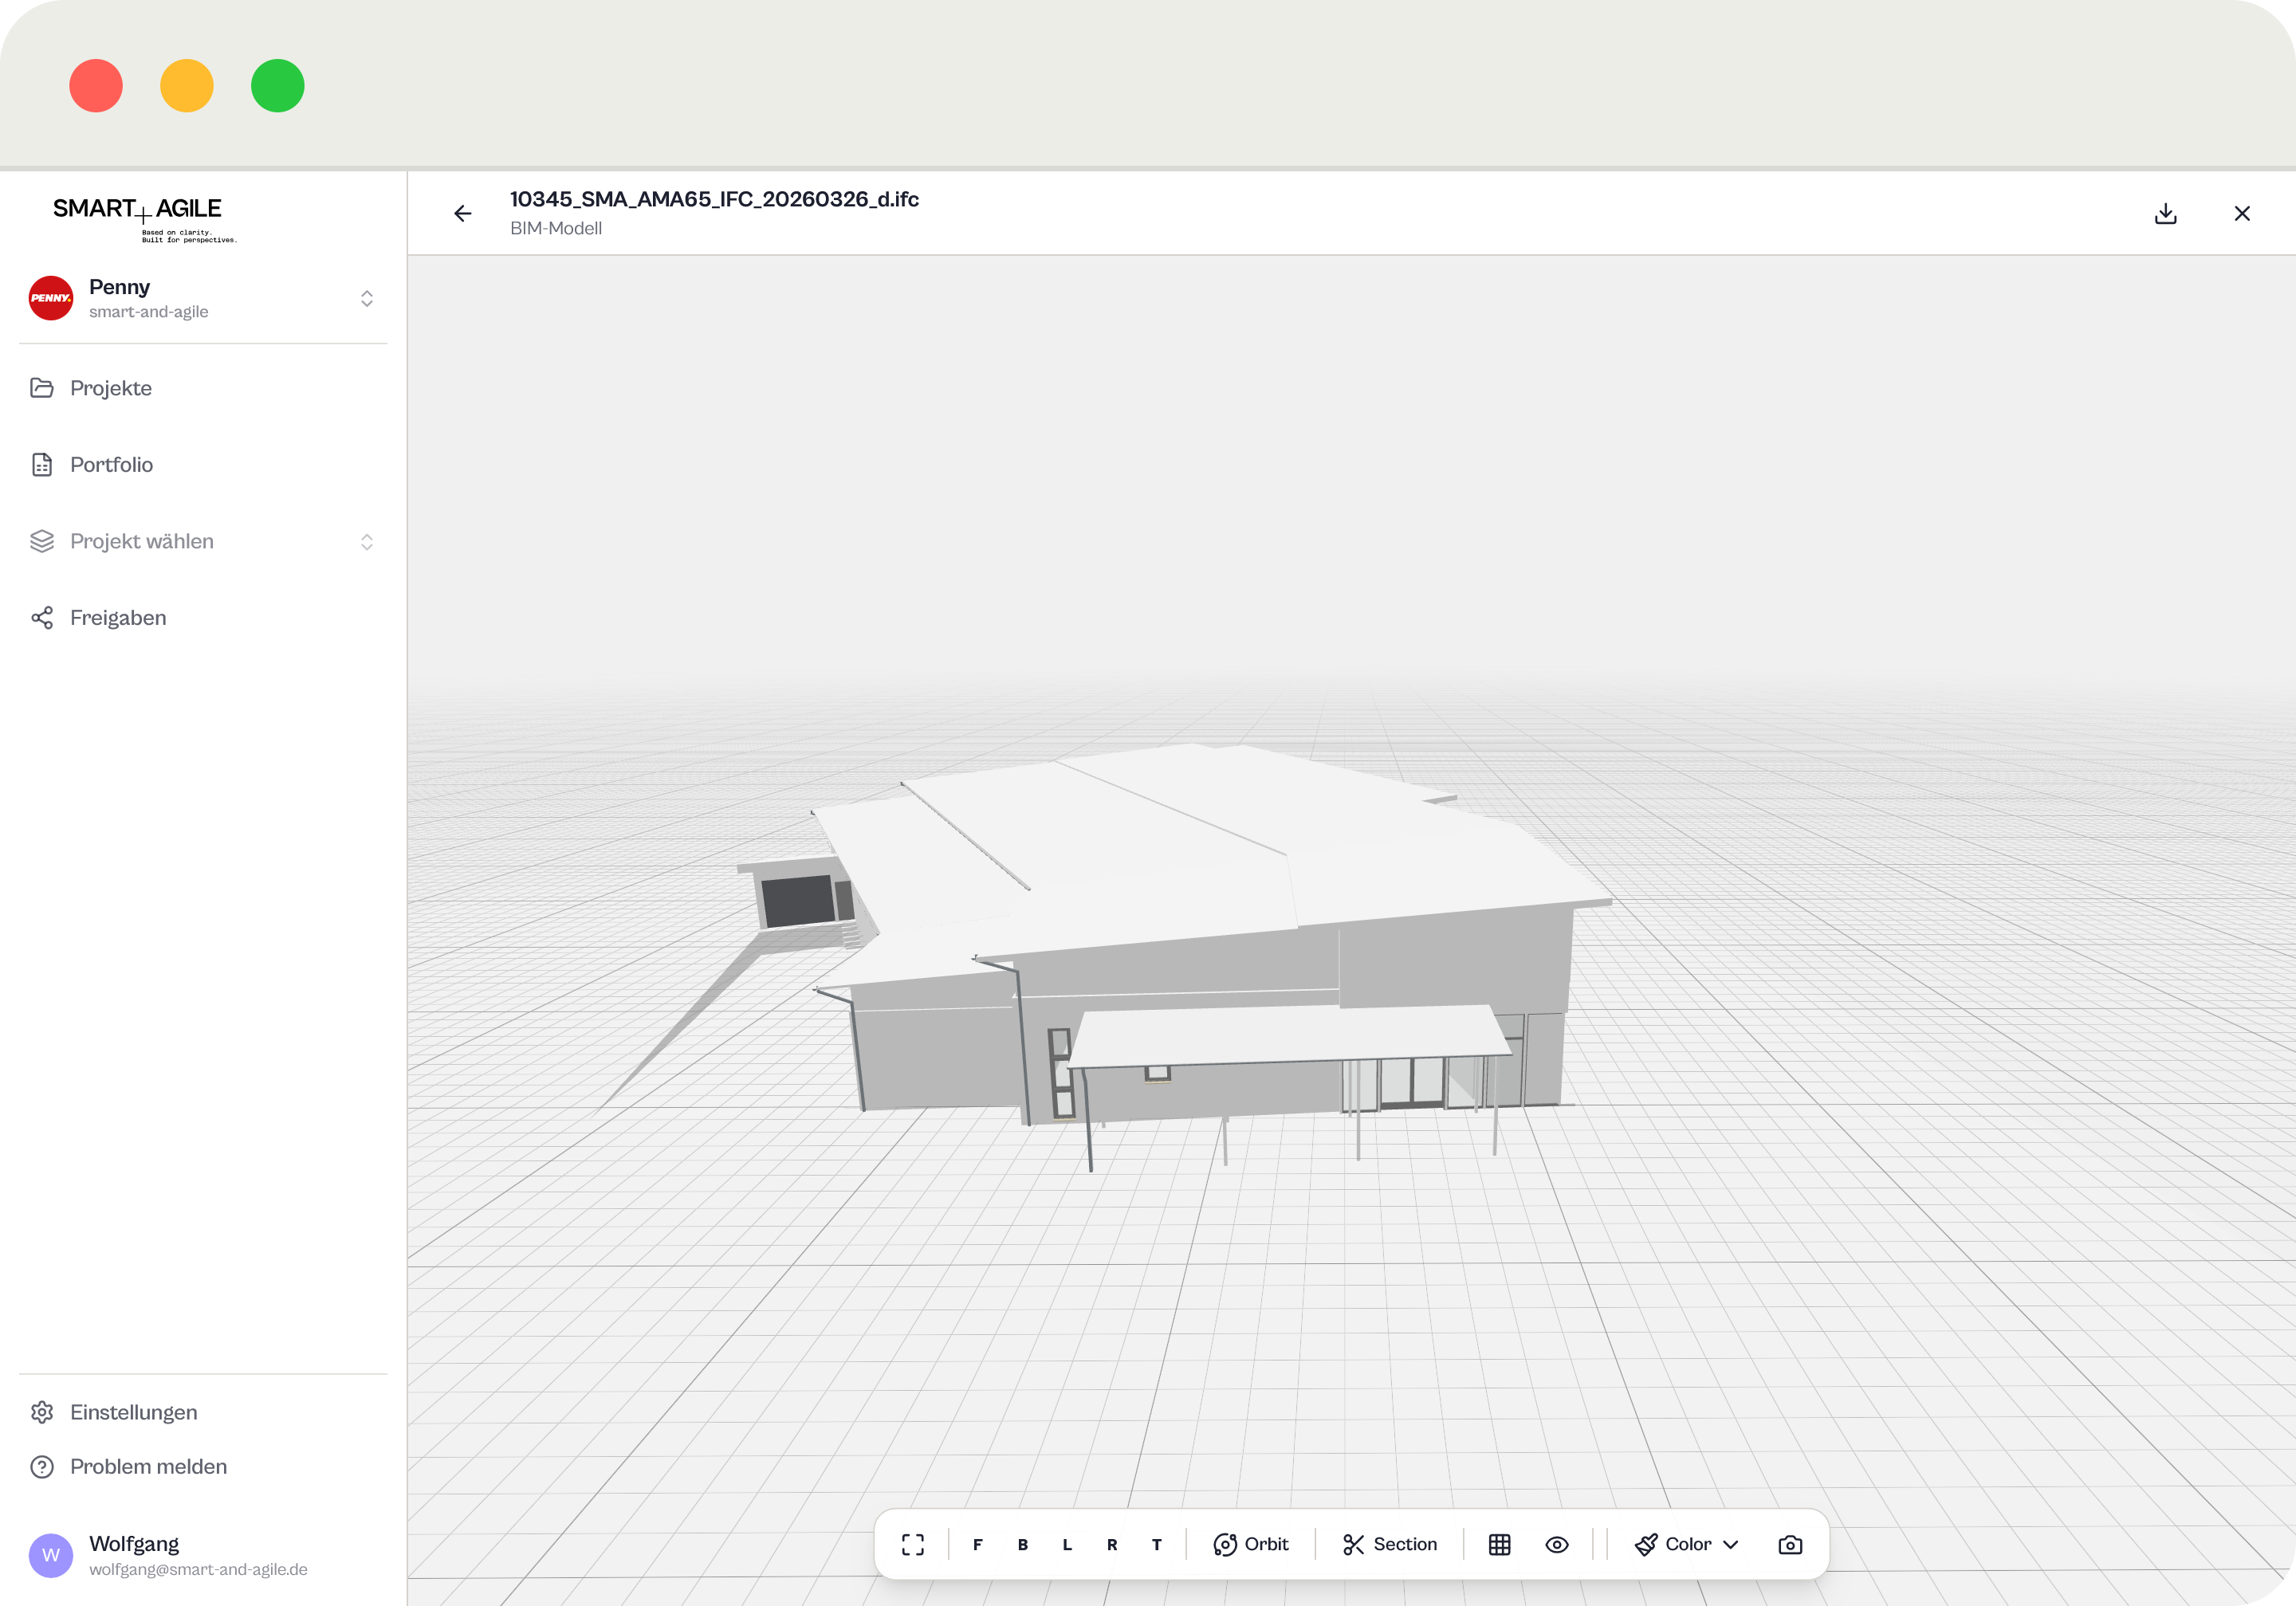Toggle visibility with the eye icon
This screenshot has height=1606, width=2296.
[1557, 1545]
